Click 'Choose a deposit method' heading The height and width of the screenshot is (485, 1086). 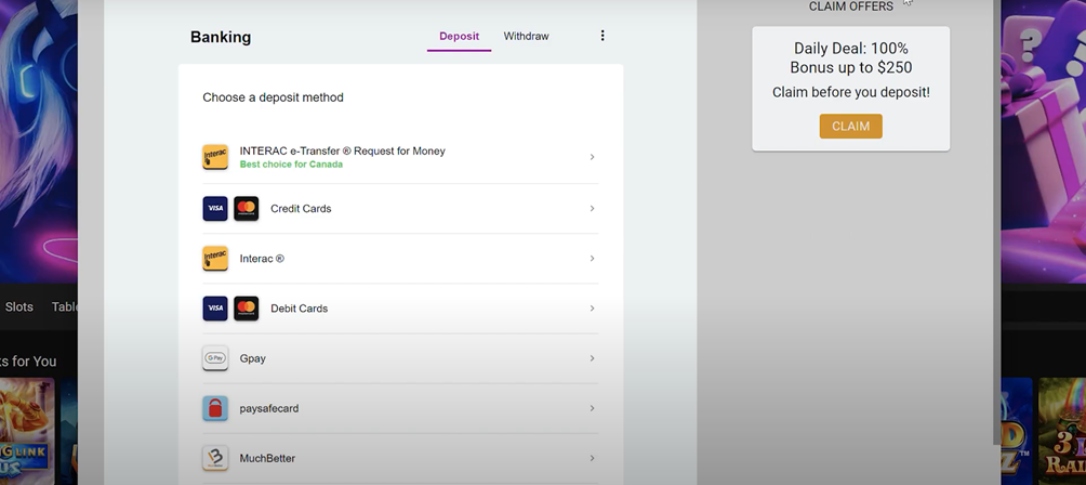(x=273, y=98)
